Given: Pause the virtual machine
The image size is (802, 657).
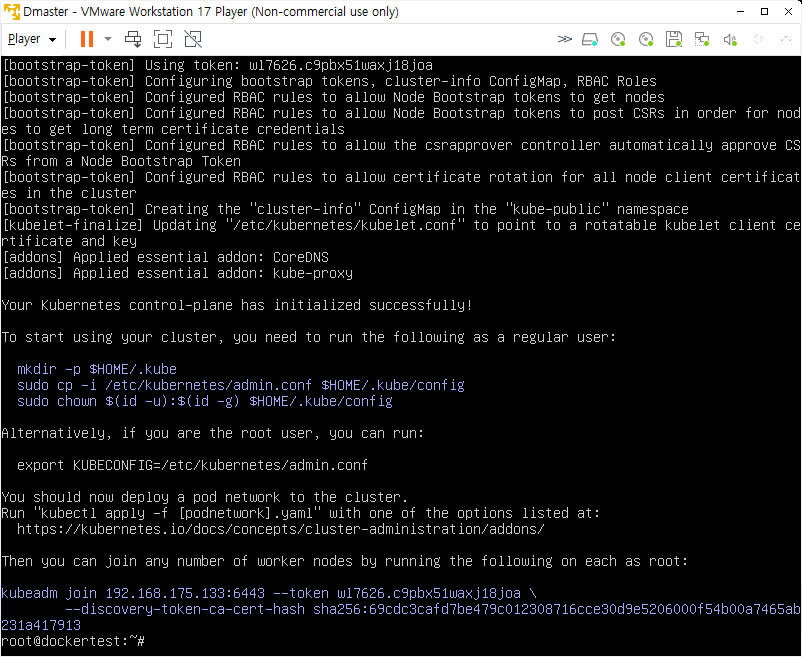Looking at the screenshot, I should 87,39.
